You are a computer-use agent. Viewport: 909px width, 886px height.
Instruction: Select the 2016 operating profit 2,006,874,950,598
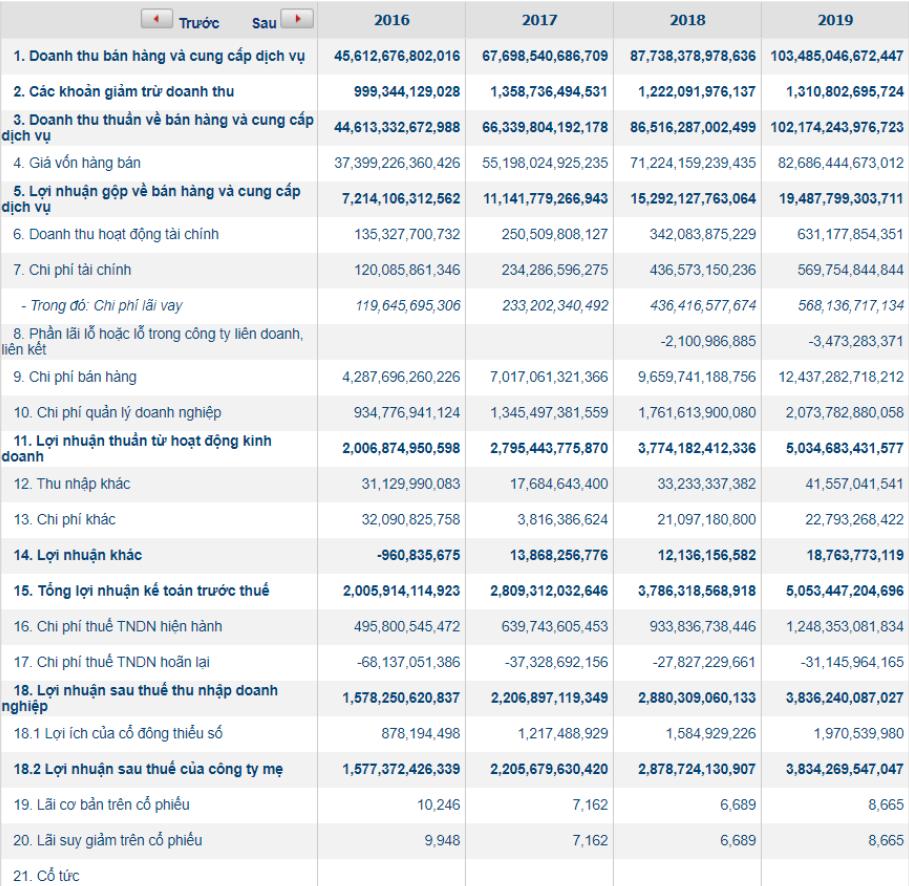401,448
